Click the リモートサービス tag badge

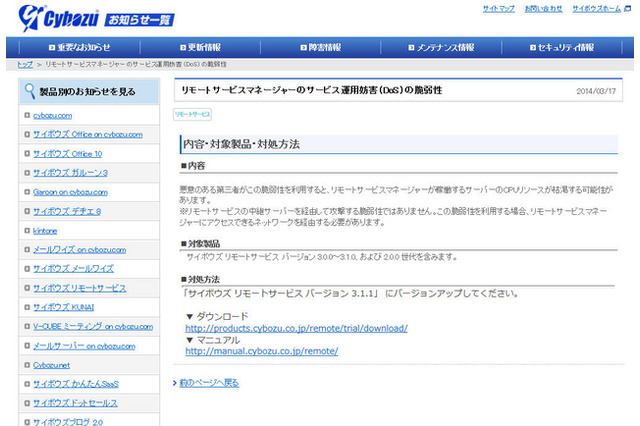192,115
